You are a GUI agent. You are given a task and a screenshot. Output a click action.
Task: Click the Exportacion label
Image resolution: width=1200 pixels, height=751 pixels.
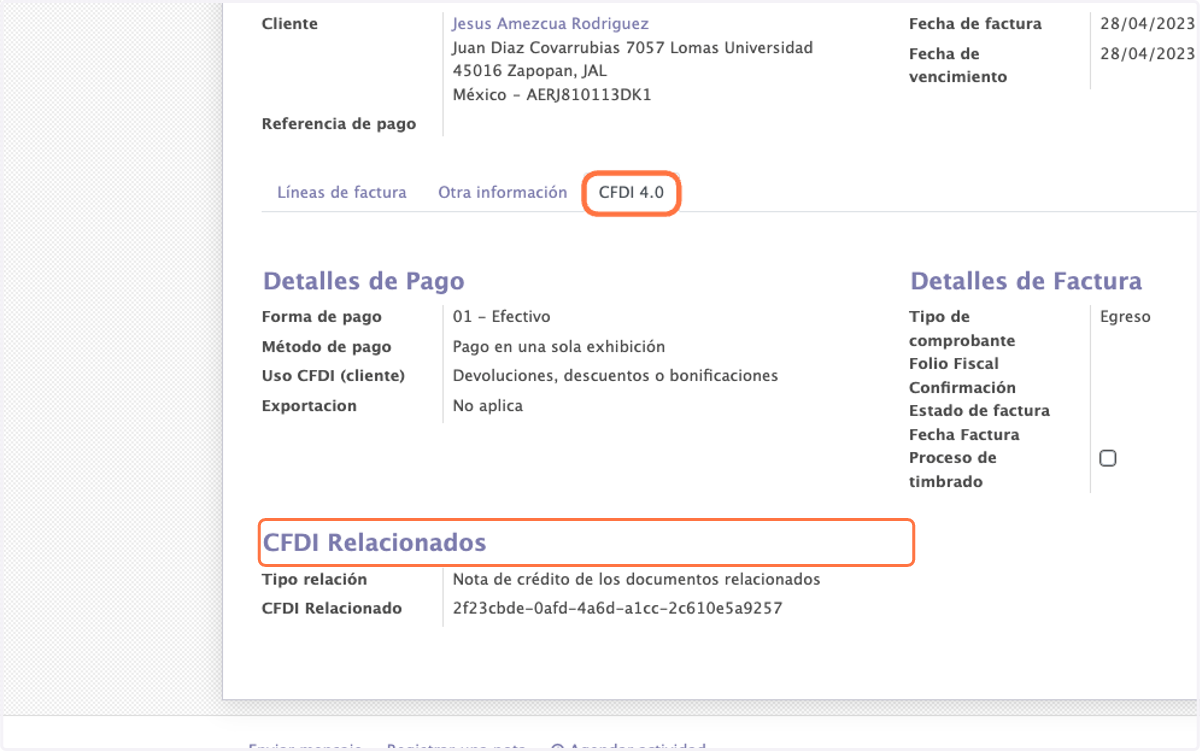pyautogui.click(x=309, y=406)
